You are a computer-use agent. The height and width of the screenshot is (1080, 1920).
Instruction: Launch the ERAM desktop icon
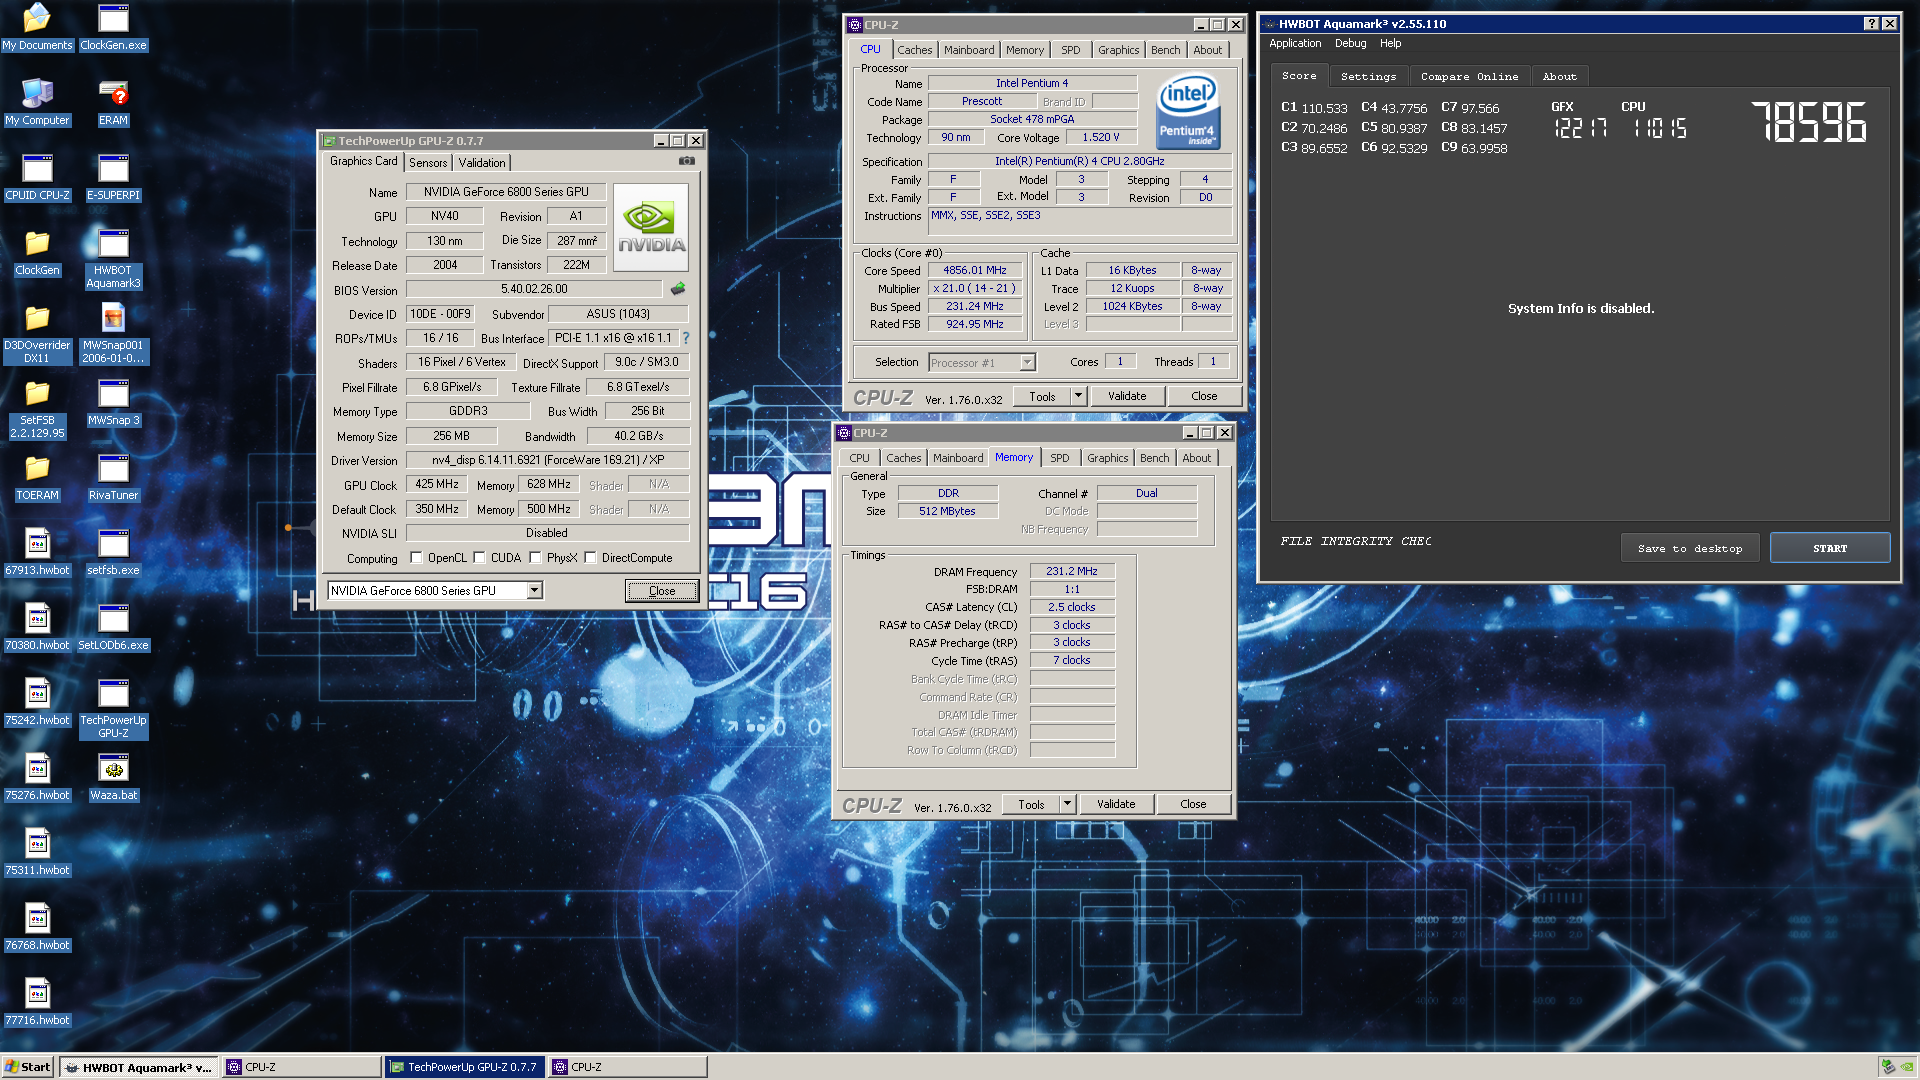(113, 101)
